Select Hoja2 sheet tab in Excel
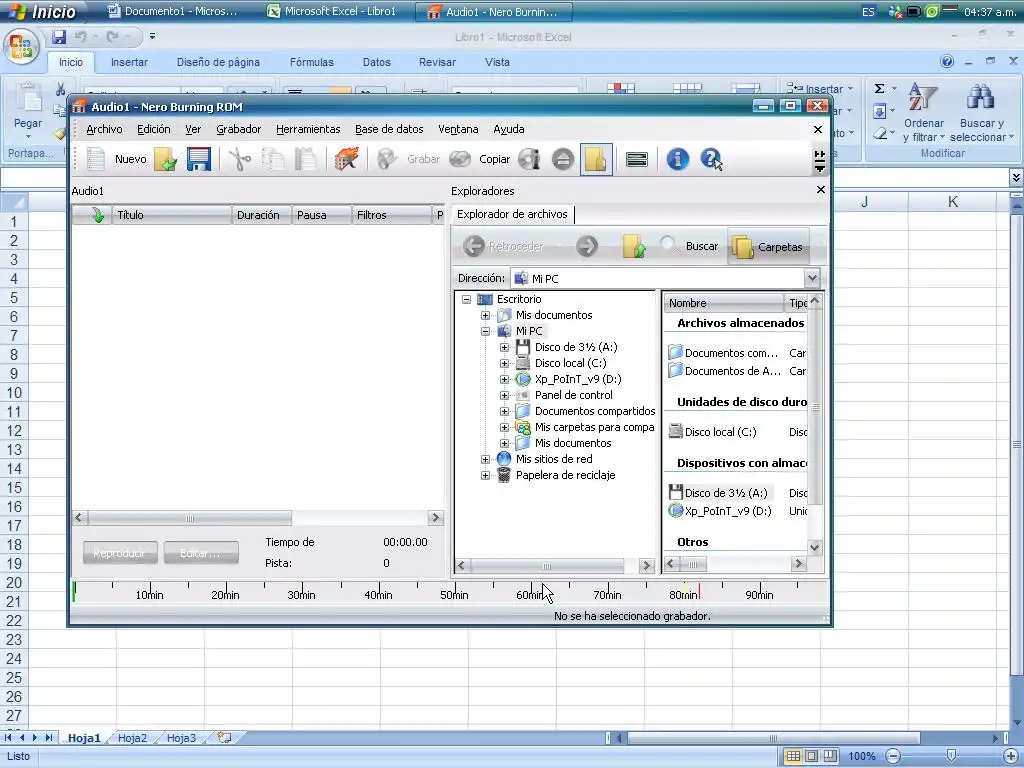Screen dimensions: 1024x768 click(132, 738)
